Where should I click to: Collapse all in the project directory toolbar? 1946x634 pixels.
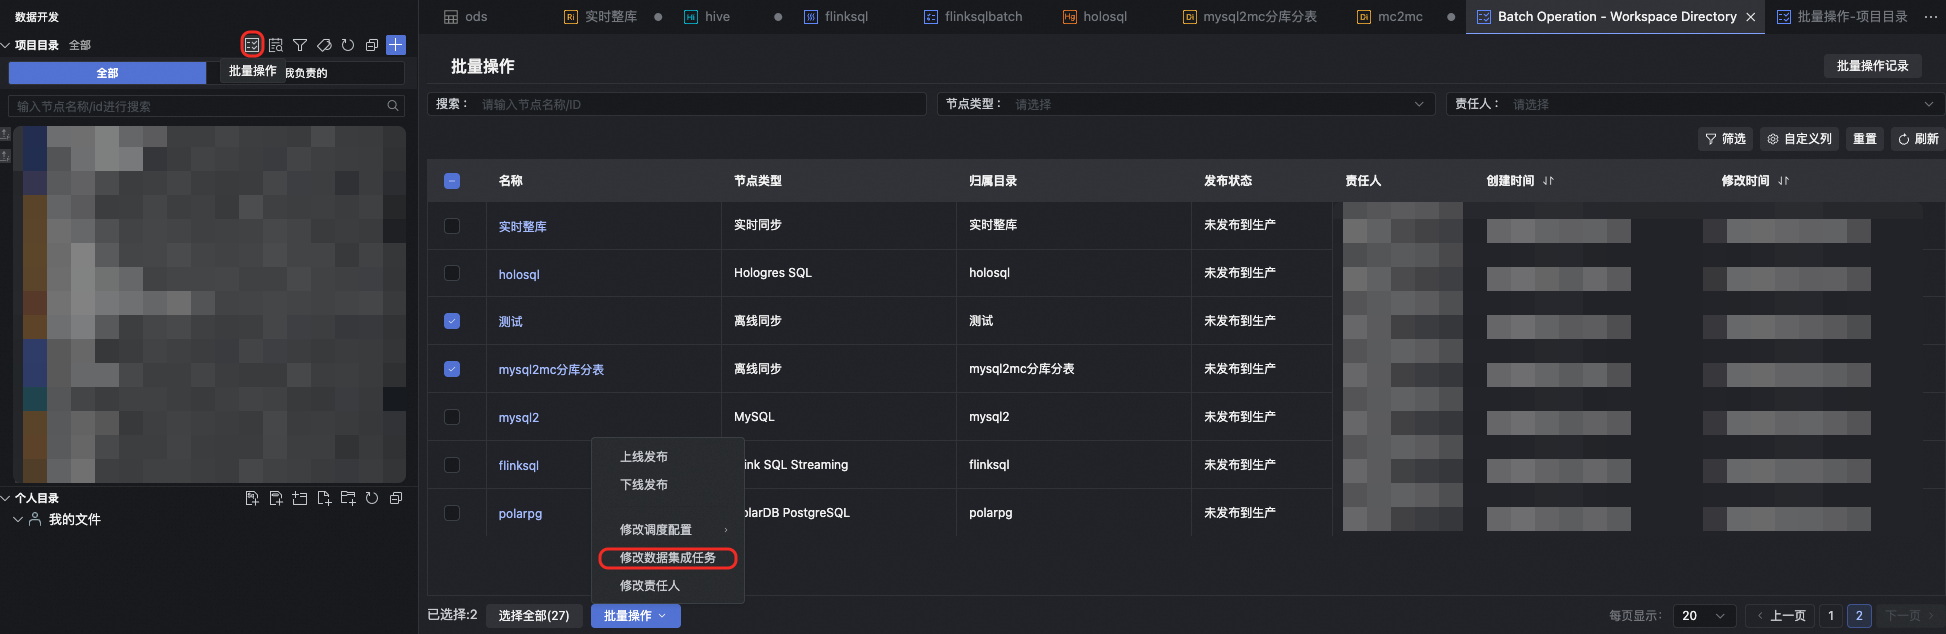pyautogui.click(x=372, y=45)
